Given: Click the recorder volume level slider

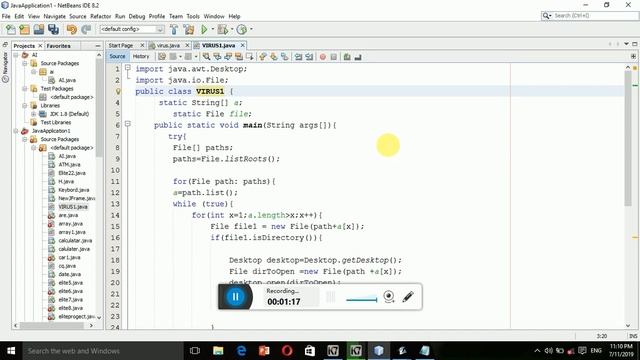Looking at the screenshot, I should click(x=362, y=300).
